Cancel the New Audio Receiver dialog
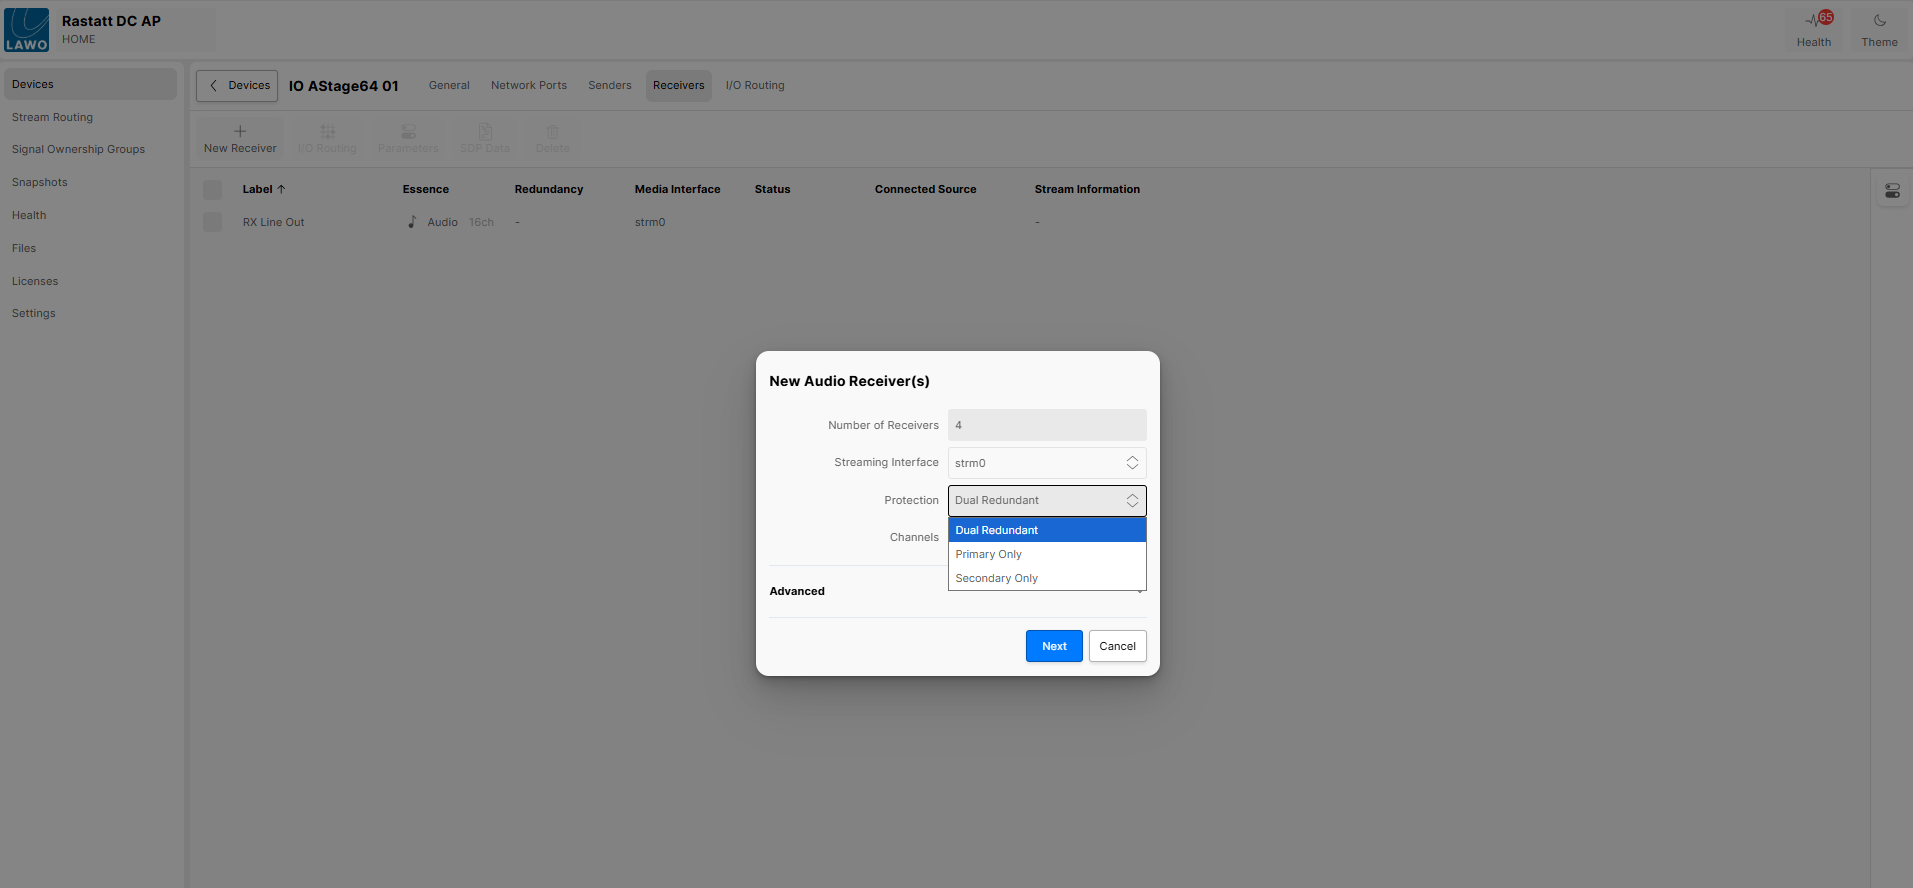1913x888 pixels. coord(1117,646)
